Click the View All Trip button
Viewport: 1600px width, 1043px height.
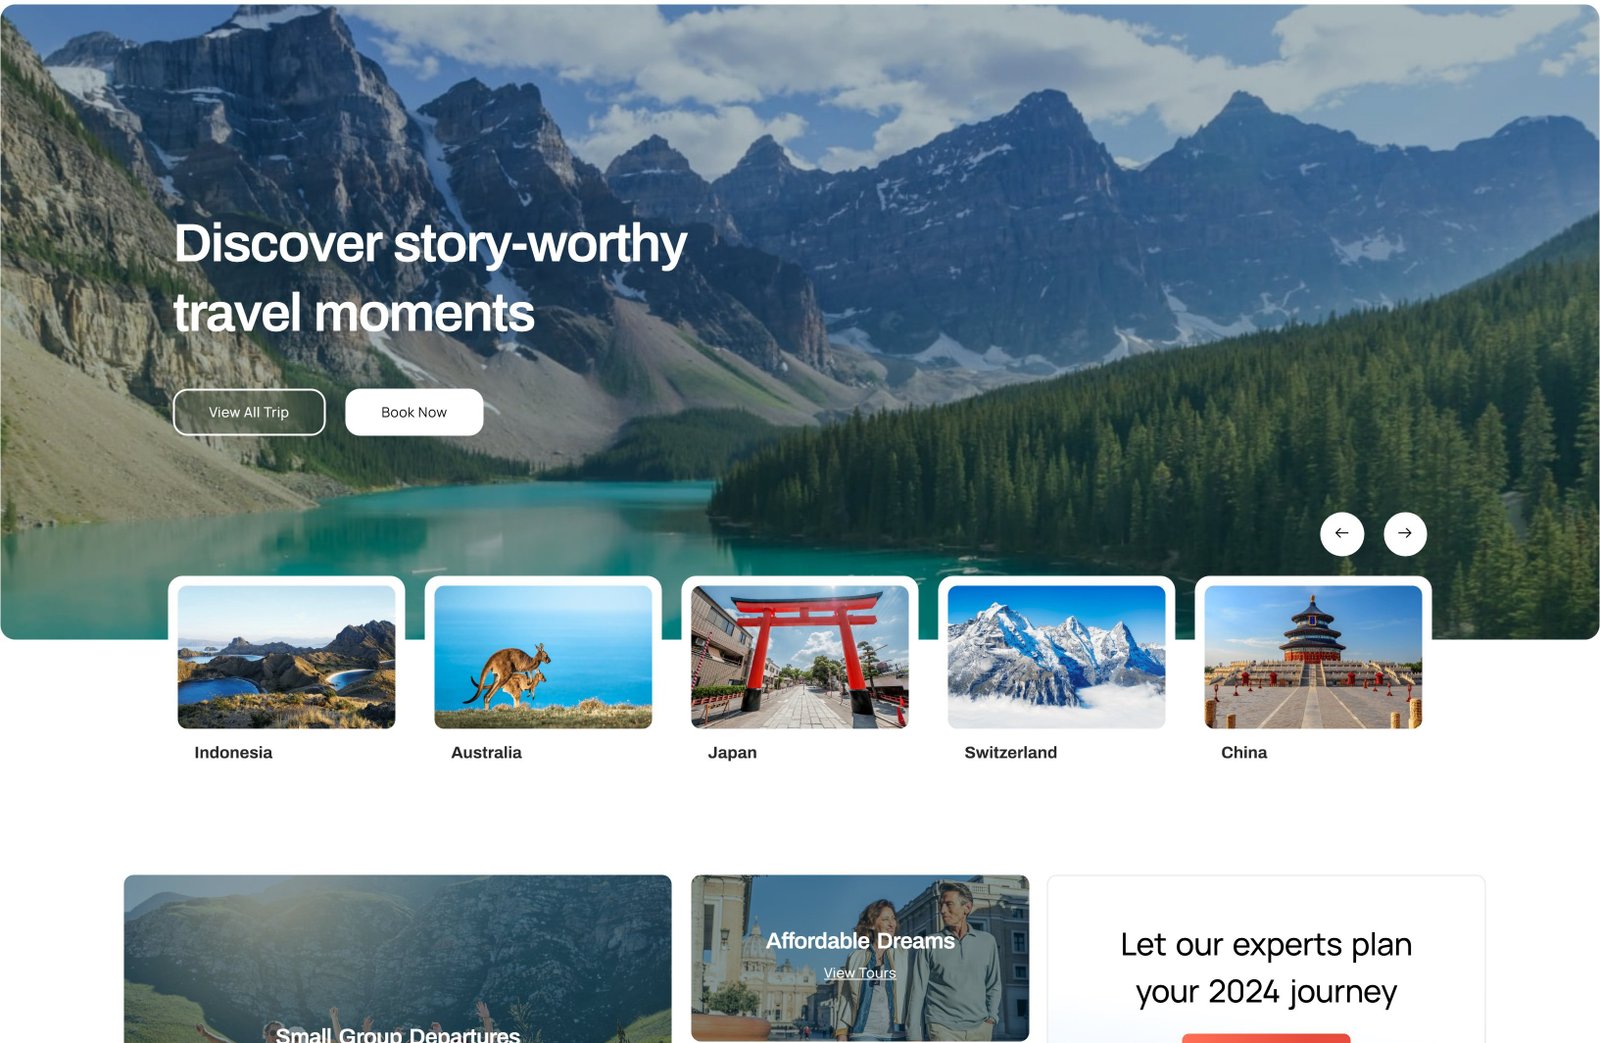pyautogui.click(x=249, y=412)
